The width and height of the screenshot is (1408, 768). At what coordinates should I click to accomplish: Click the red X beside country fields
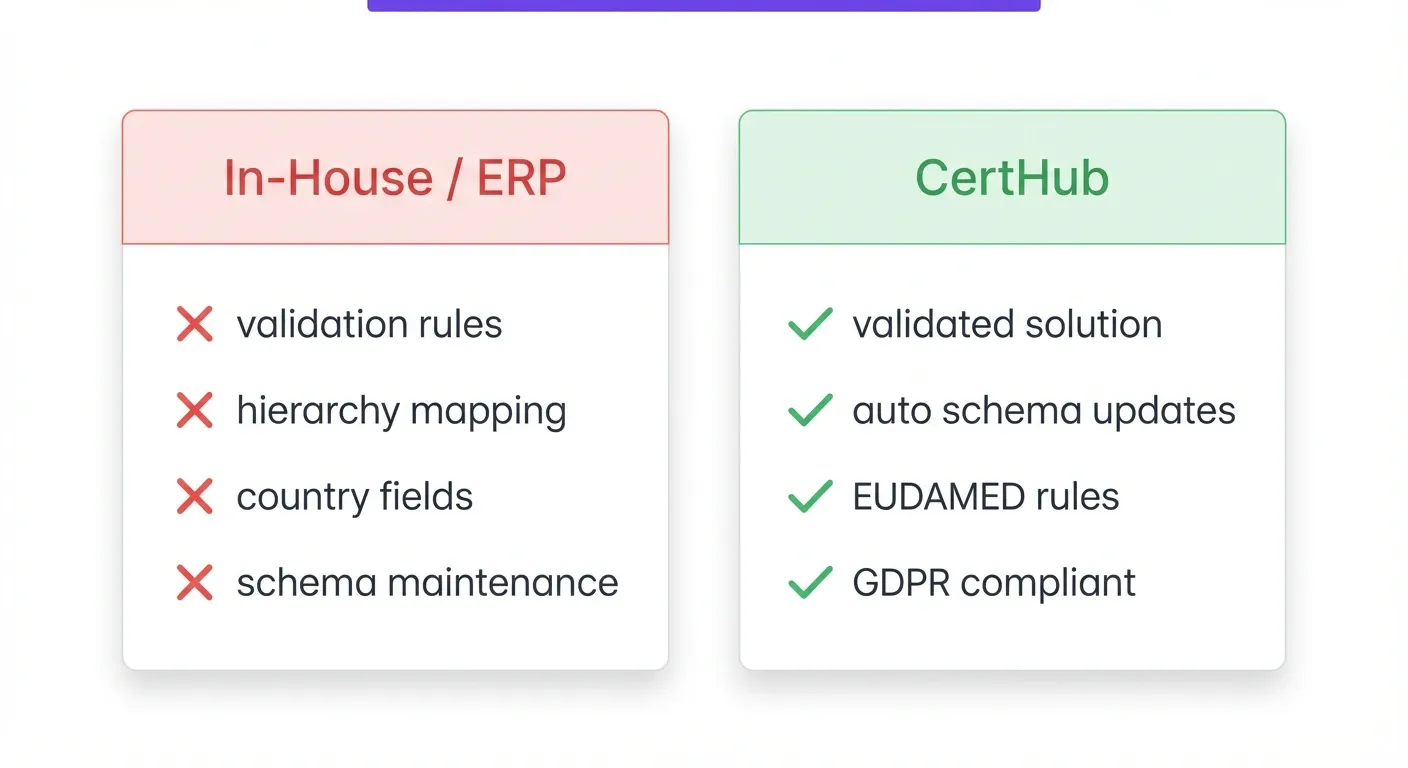point(194,496)
